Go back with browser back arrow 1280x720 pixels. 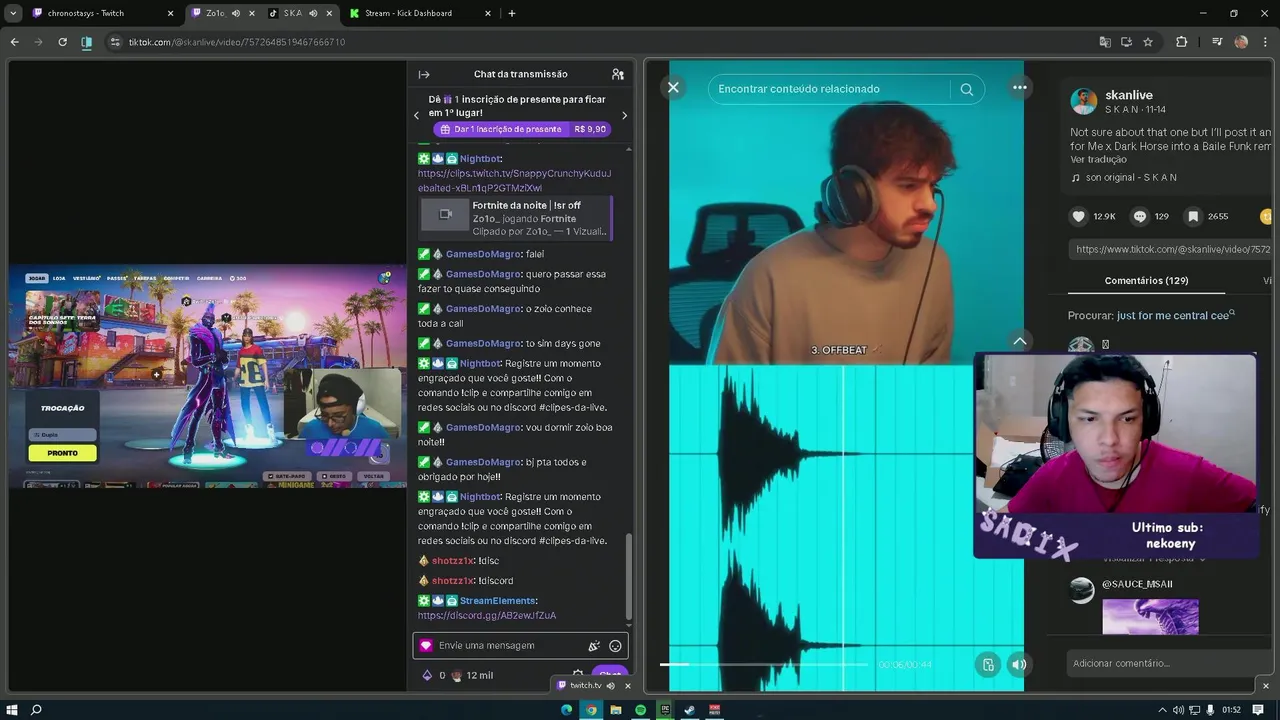click(14, 42)
